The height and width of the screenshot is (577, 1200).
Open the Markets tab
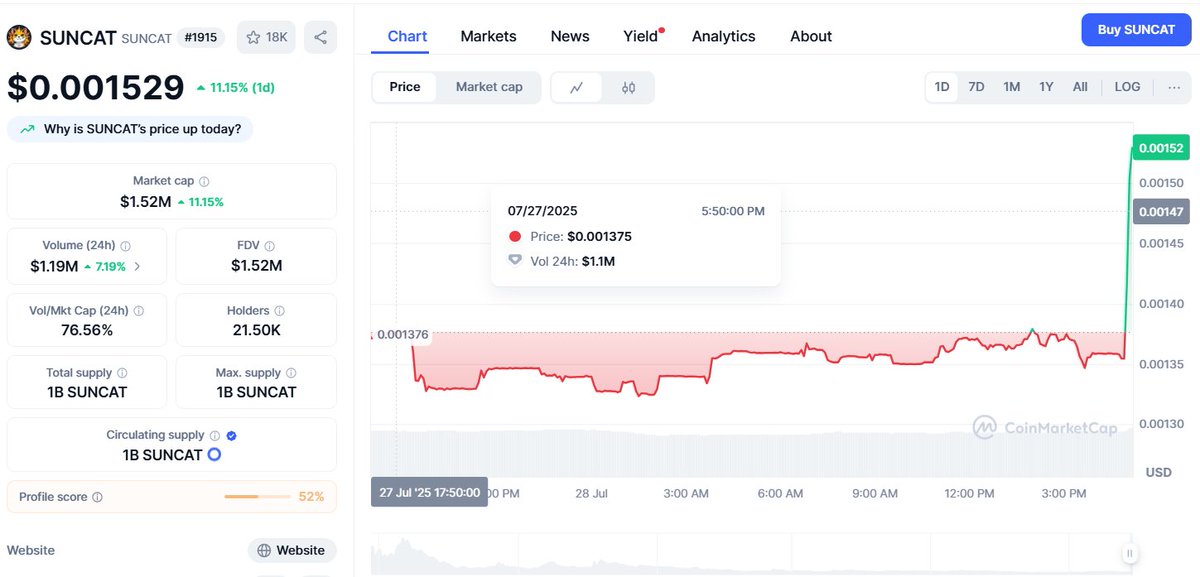click(x=488, y=36)
